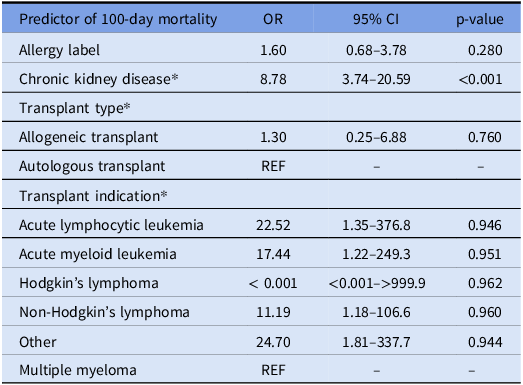Select the OR column header
The height and width of the screenshot is (385, 523).
273,19
